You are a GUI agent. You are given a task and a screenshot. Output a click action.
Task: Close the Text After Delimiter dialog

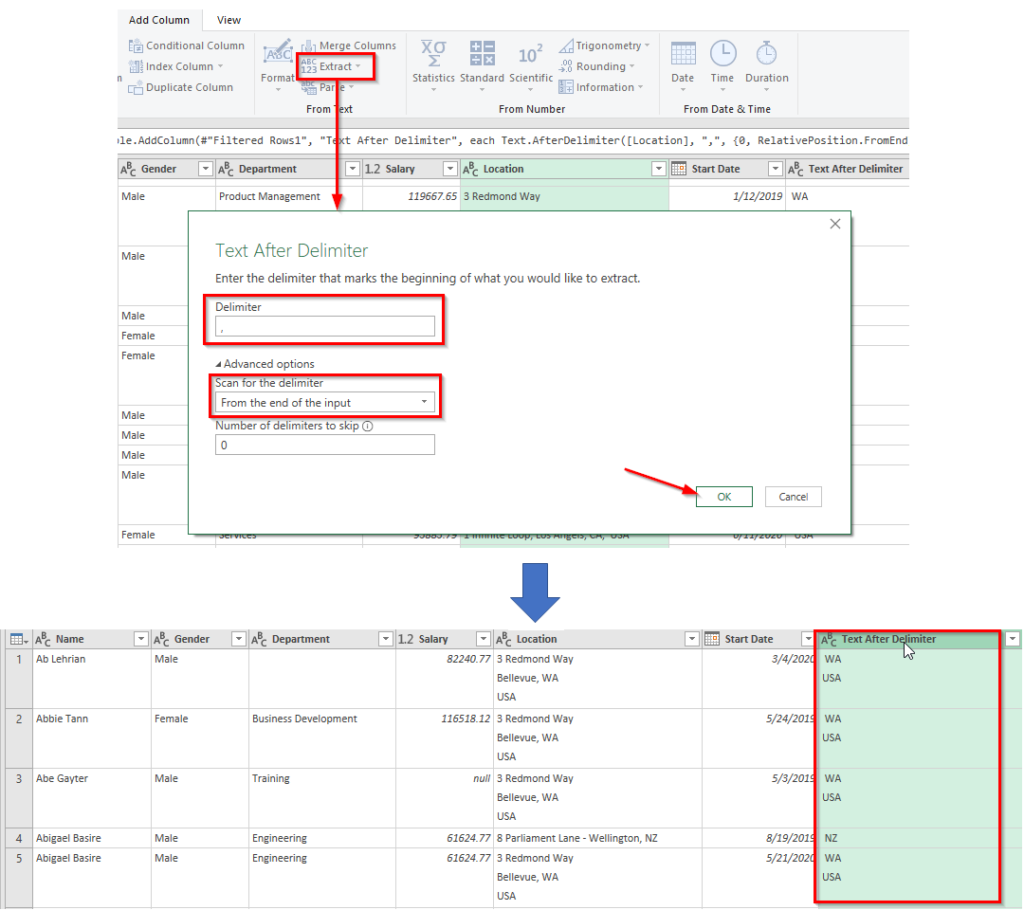pos(835,225)
